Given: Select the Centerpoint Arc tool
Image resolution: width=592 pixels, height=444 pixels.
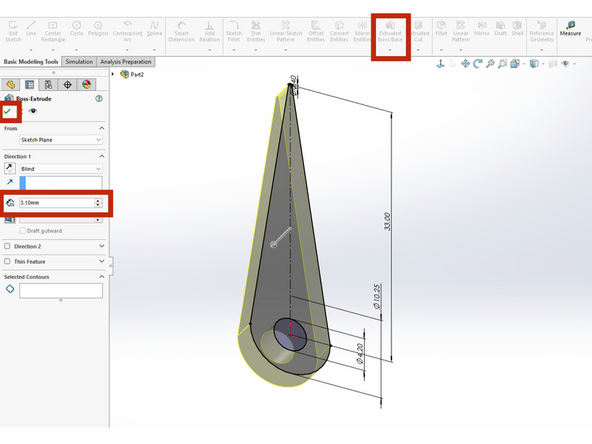Looking at the screenshot, I should 128,31.
